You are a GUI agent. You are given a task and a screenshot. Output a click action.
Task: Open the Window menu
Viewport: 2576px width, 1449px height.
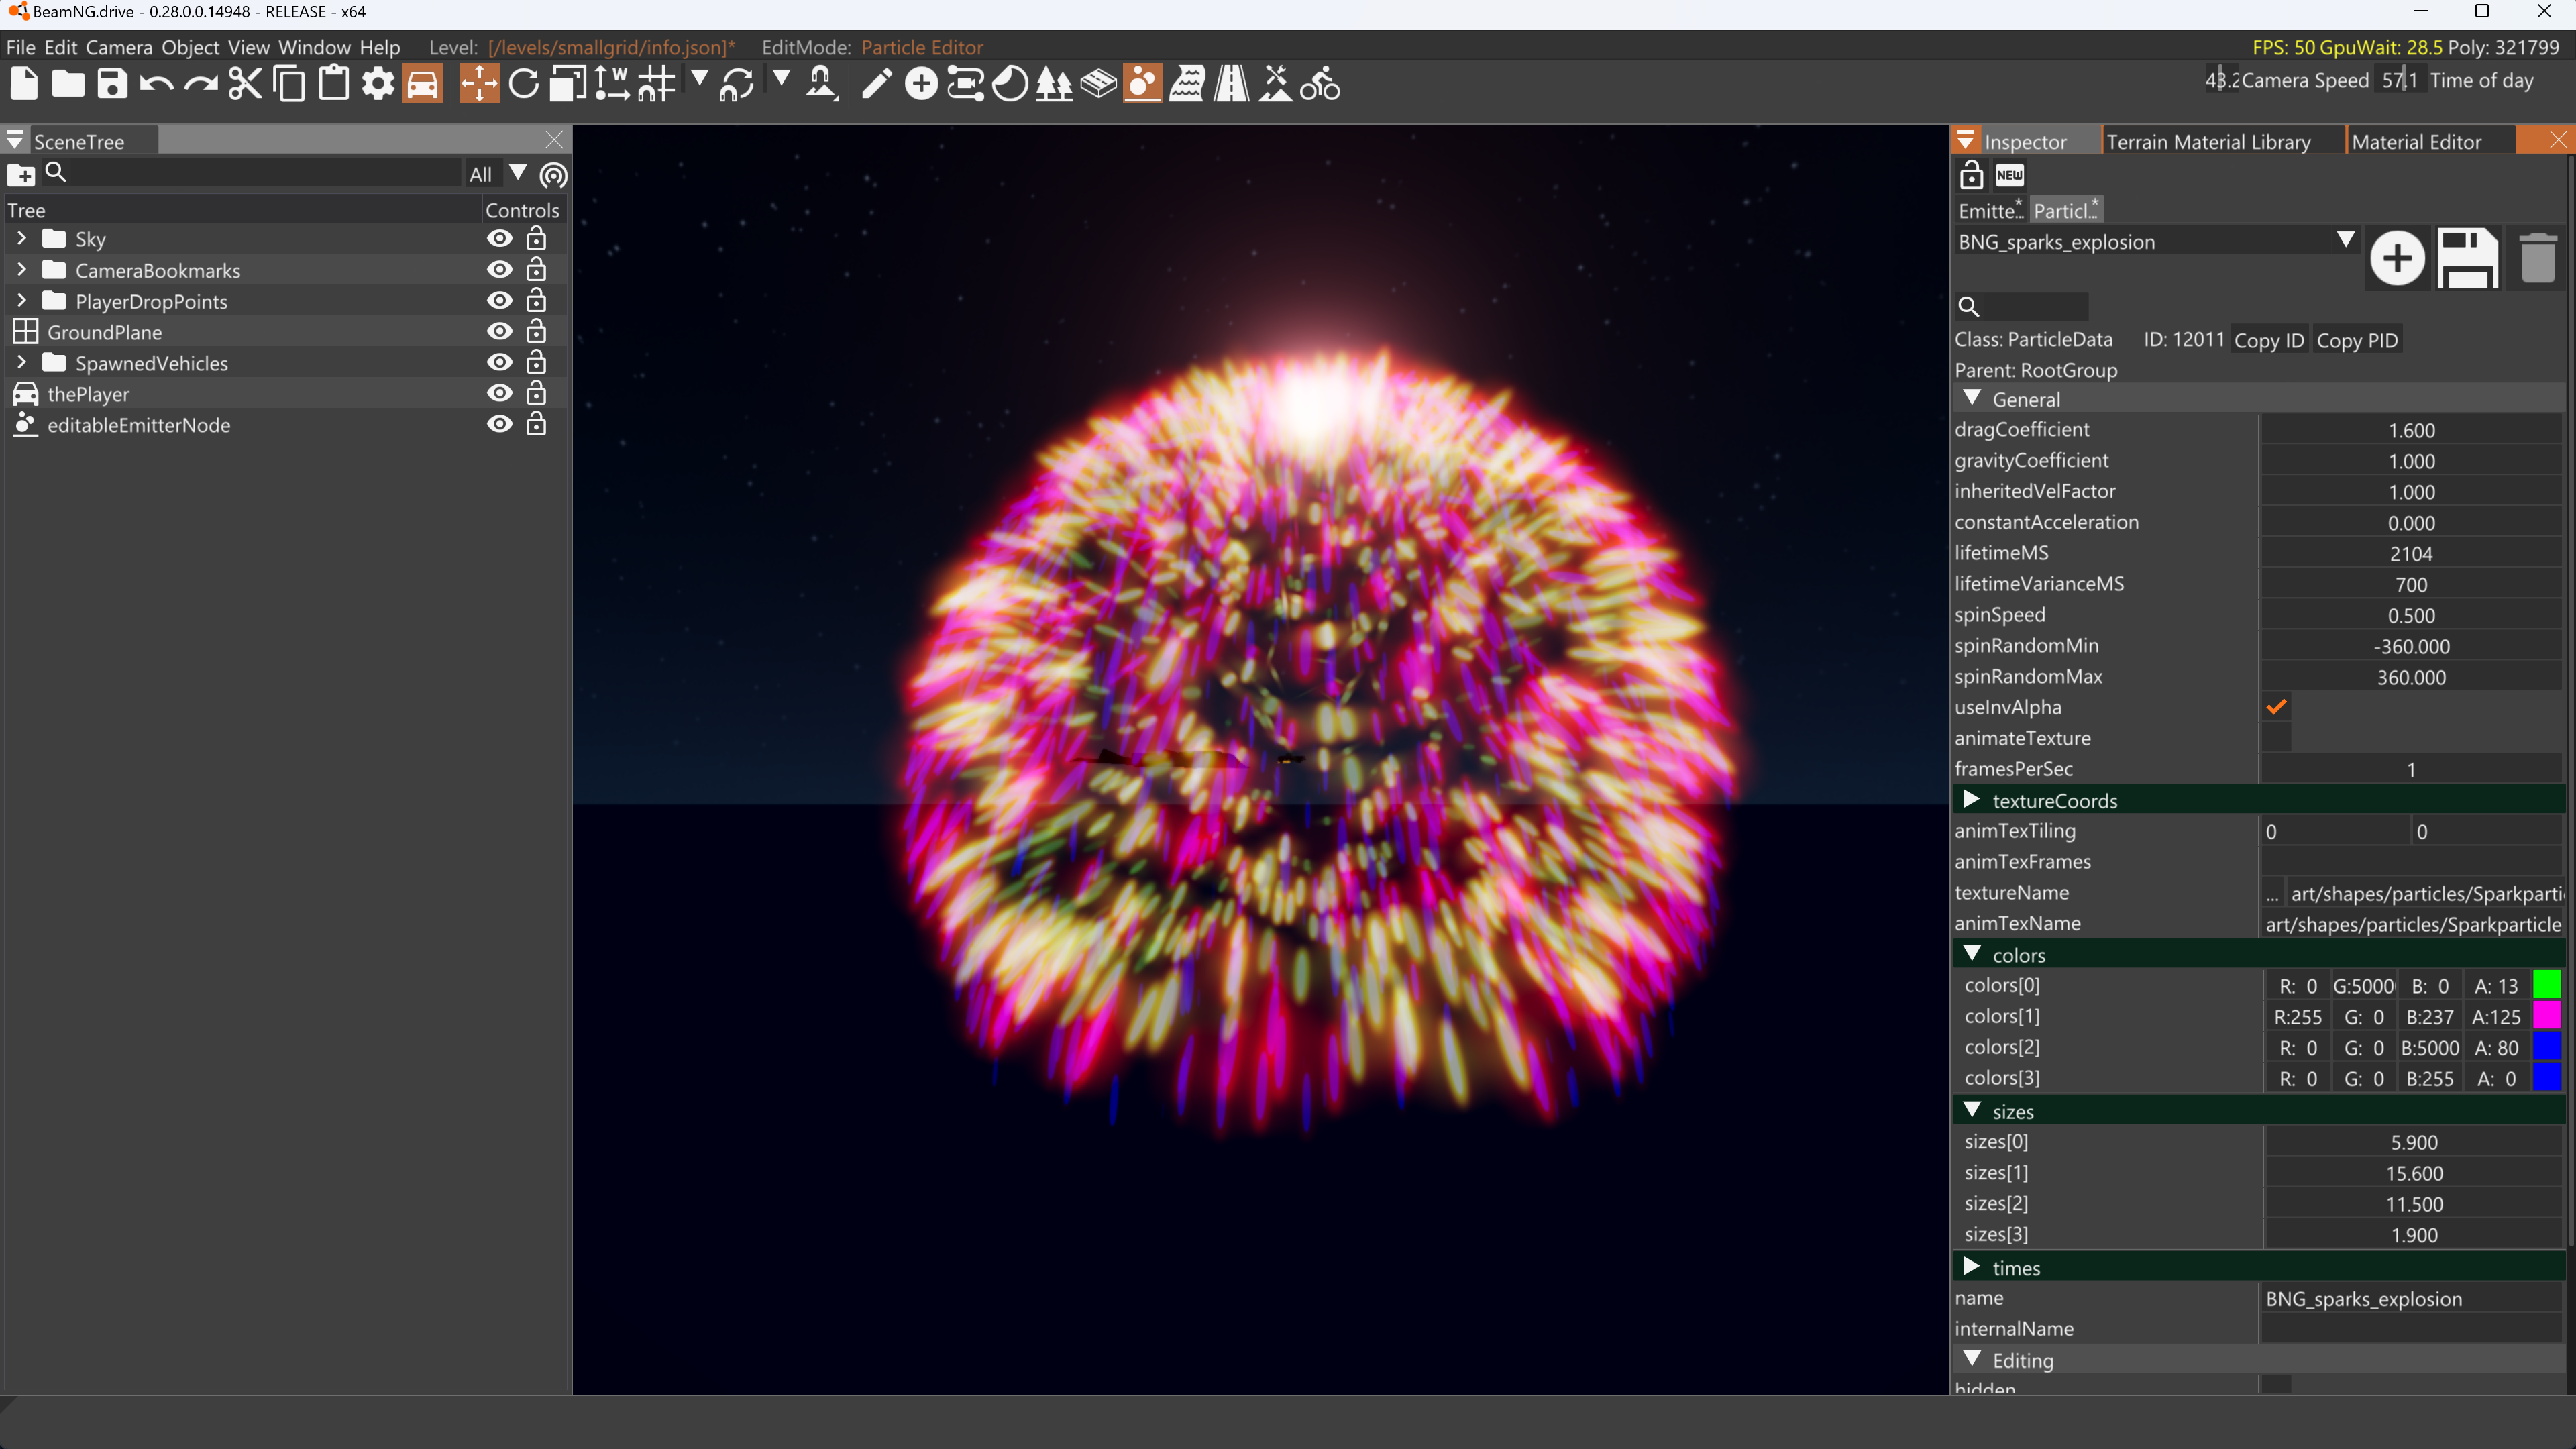(x=314, y=47)
